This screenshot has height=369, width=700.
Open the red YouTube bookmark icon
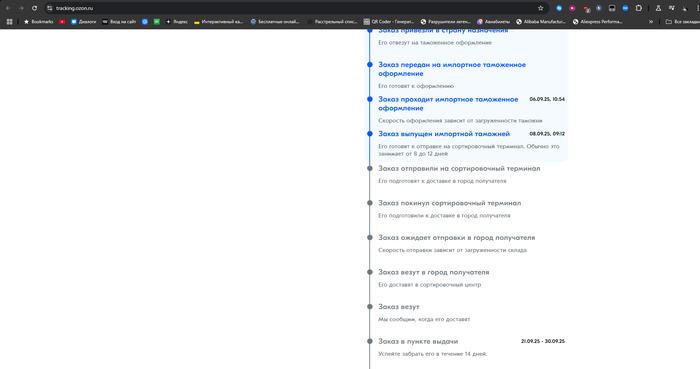[x=62, y=21]
